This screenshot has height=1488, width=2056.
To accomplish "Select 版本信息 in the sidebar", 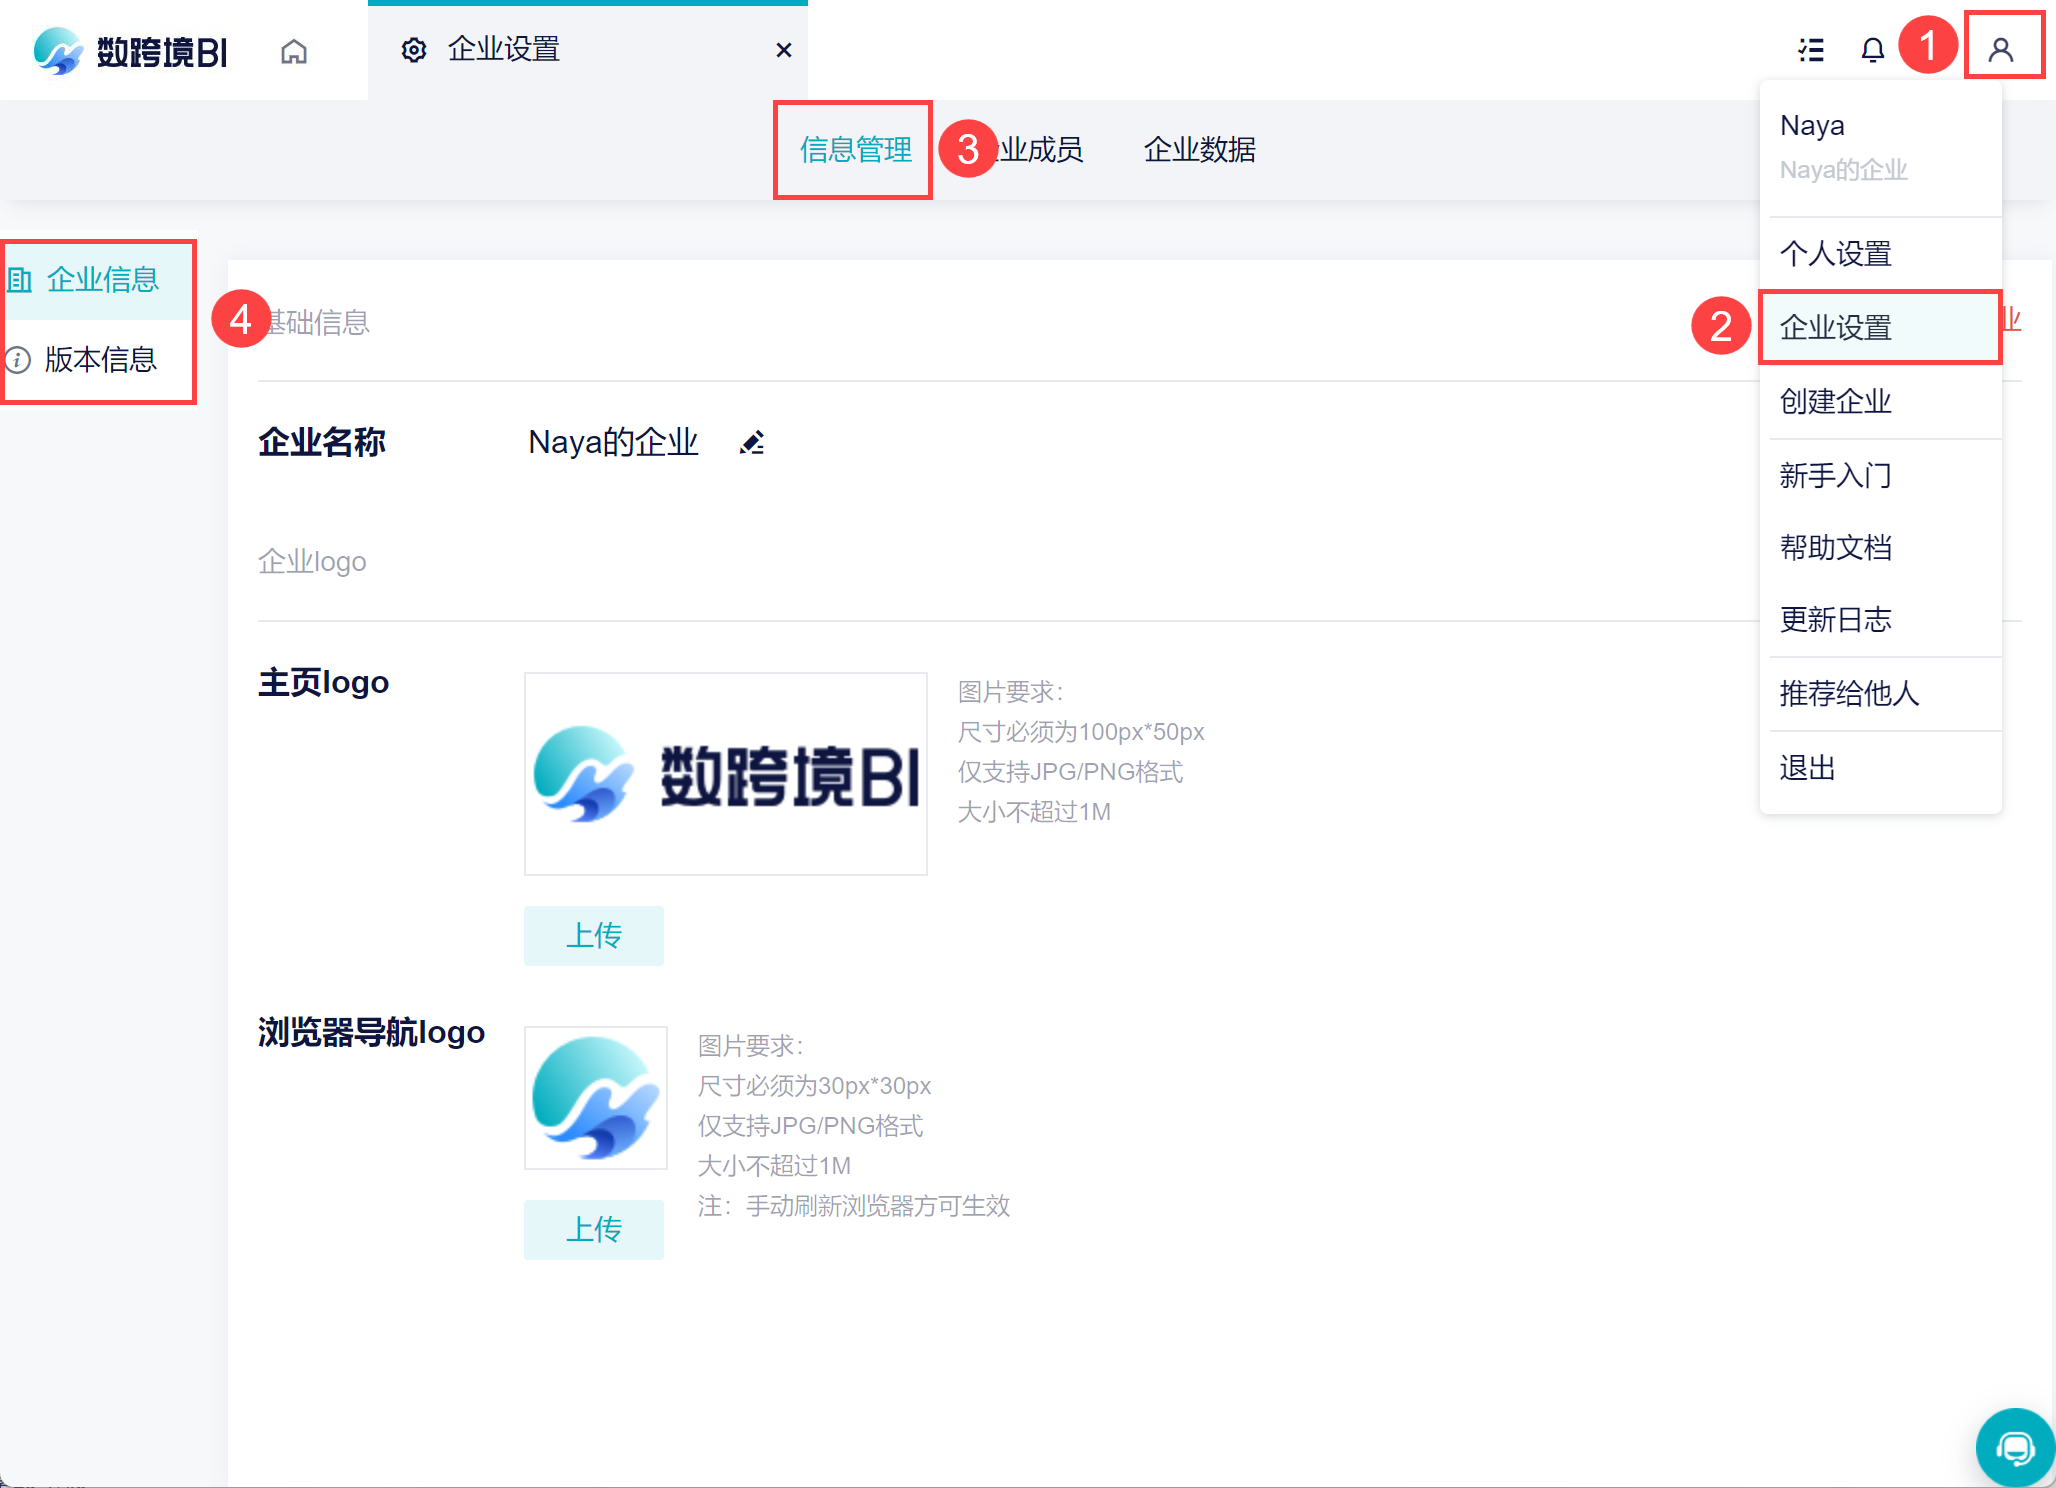I will 100,360.
